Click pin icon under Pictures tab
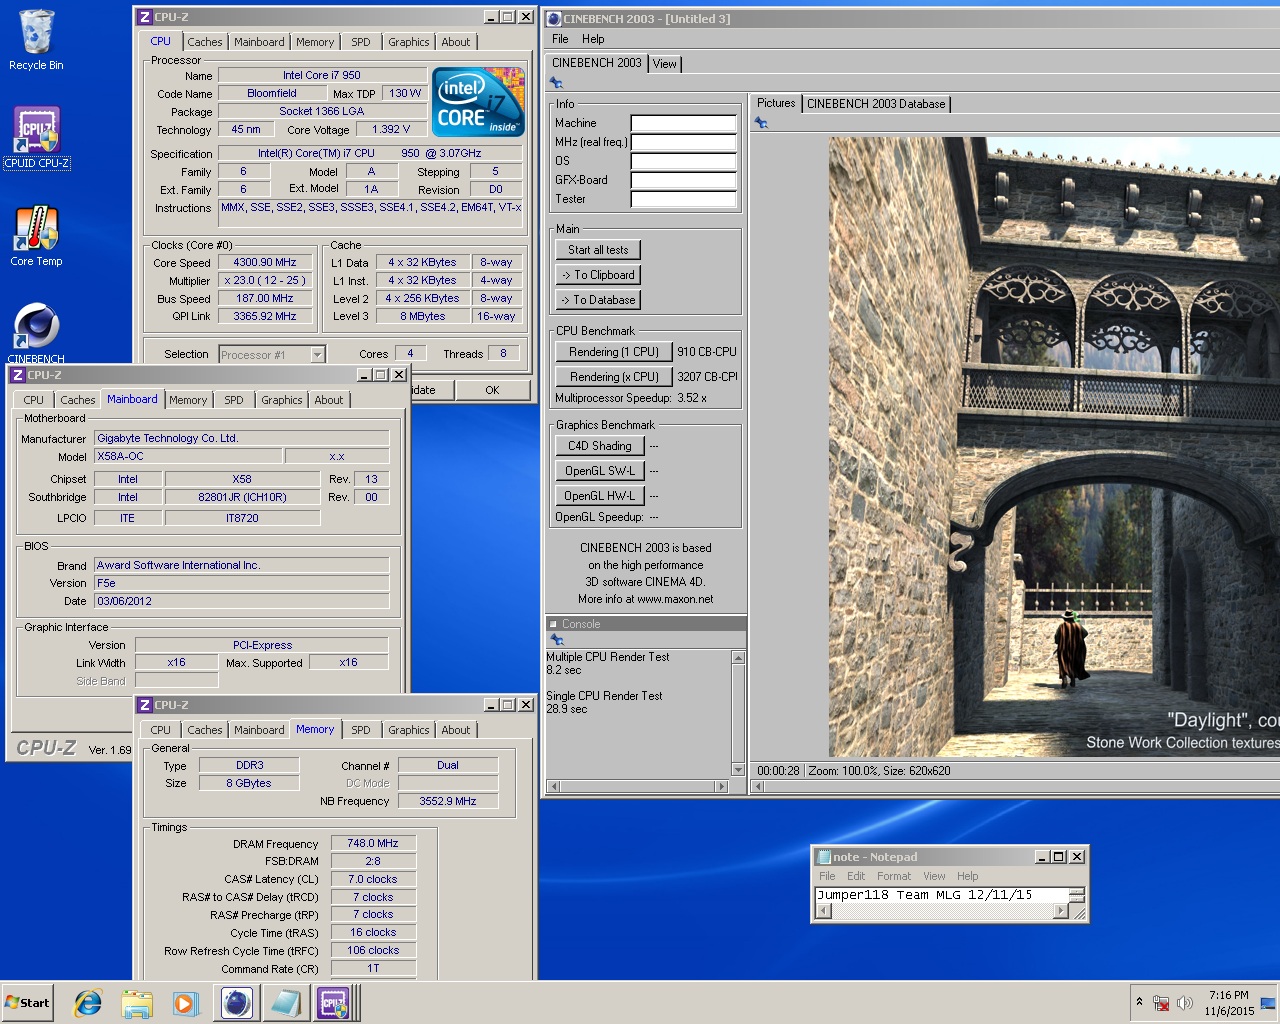 tap(761, 122)
